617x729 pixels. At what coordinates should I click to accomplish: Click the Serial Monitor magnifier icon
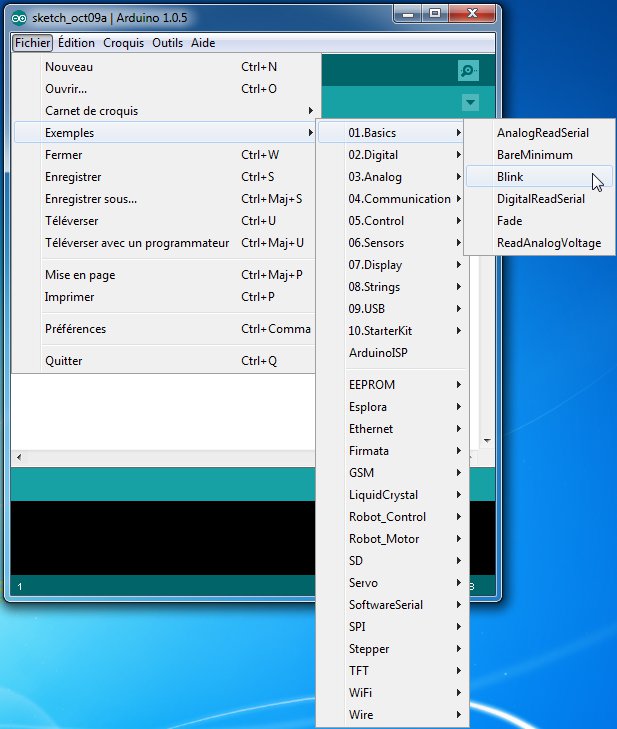click(467, 70)
